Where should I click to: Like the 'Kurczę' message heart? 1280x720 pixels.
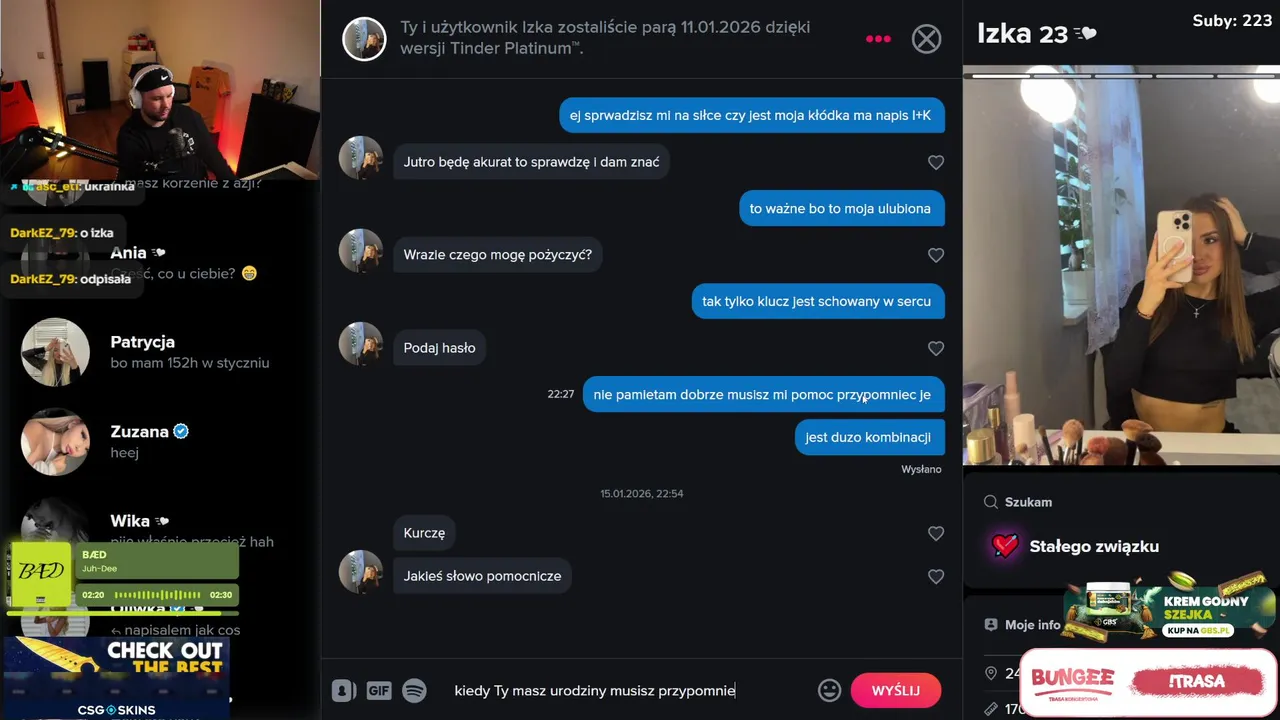(x=936, y=533)
